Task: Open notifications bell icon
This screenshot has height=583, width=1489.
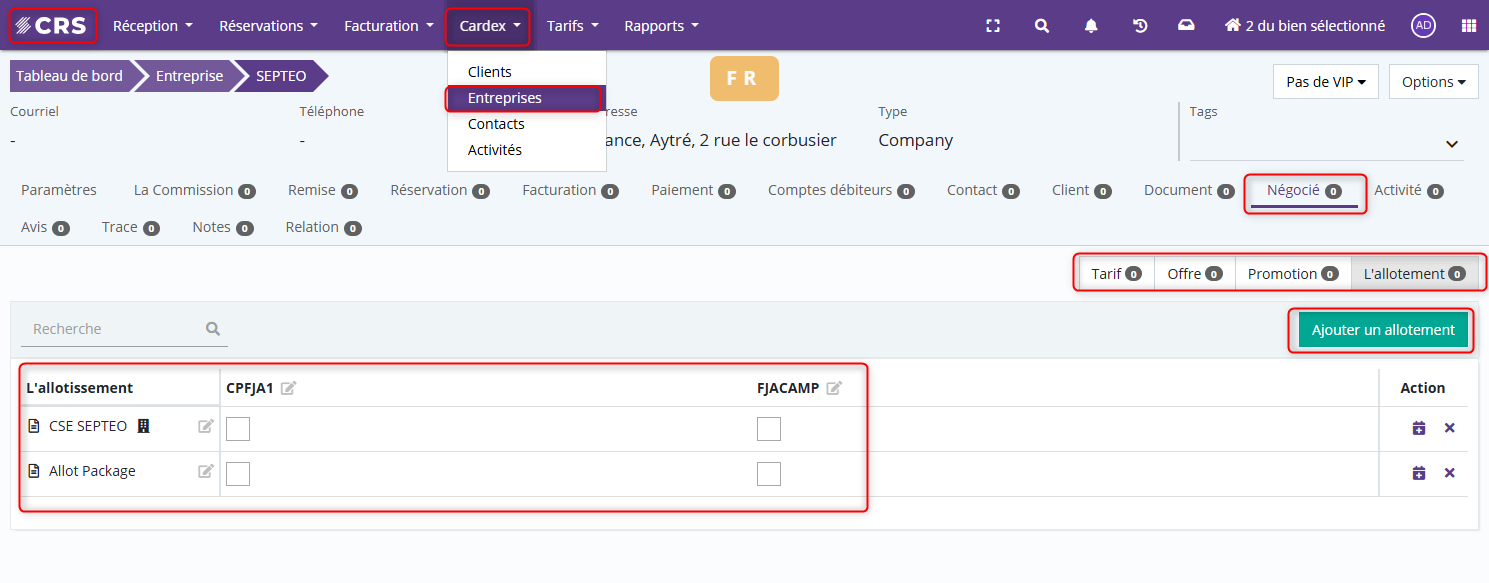Action: [x=1091, y=26]
